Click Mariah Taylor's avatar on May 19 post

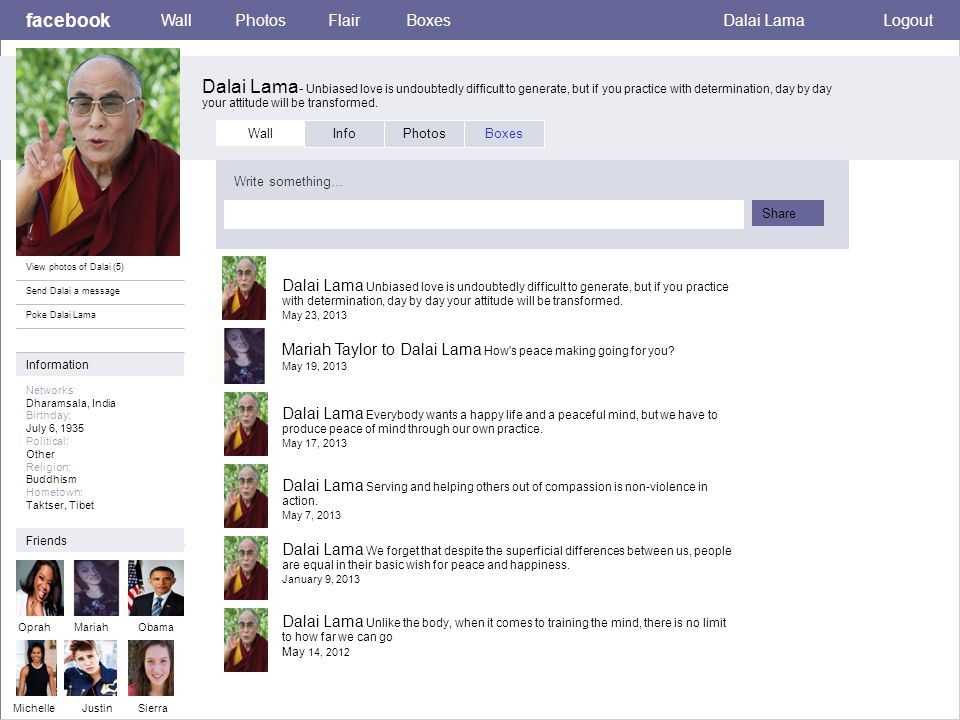click(x=244, y=356)
